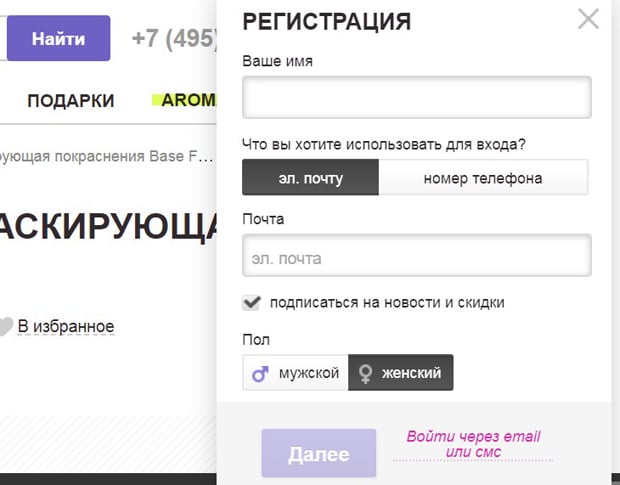This screenshot has height=485, width=620.
Task: Follow the Войти через email или смс link
Action: tap(473, 444)
